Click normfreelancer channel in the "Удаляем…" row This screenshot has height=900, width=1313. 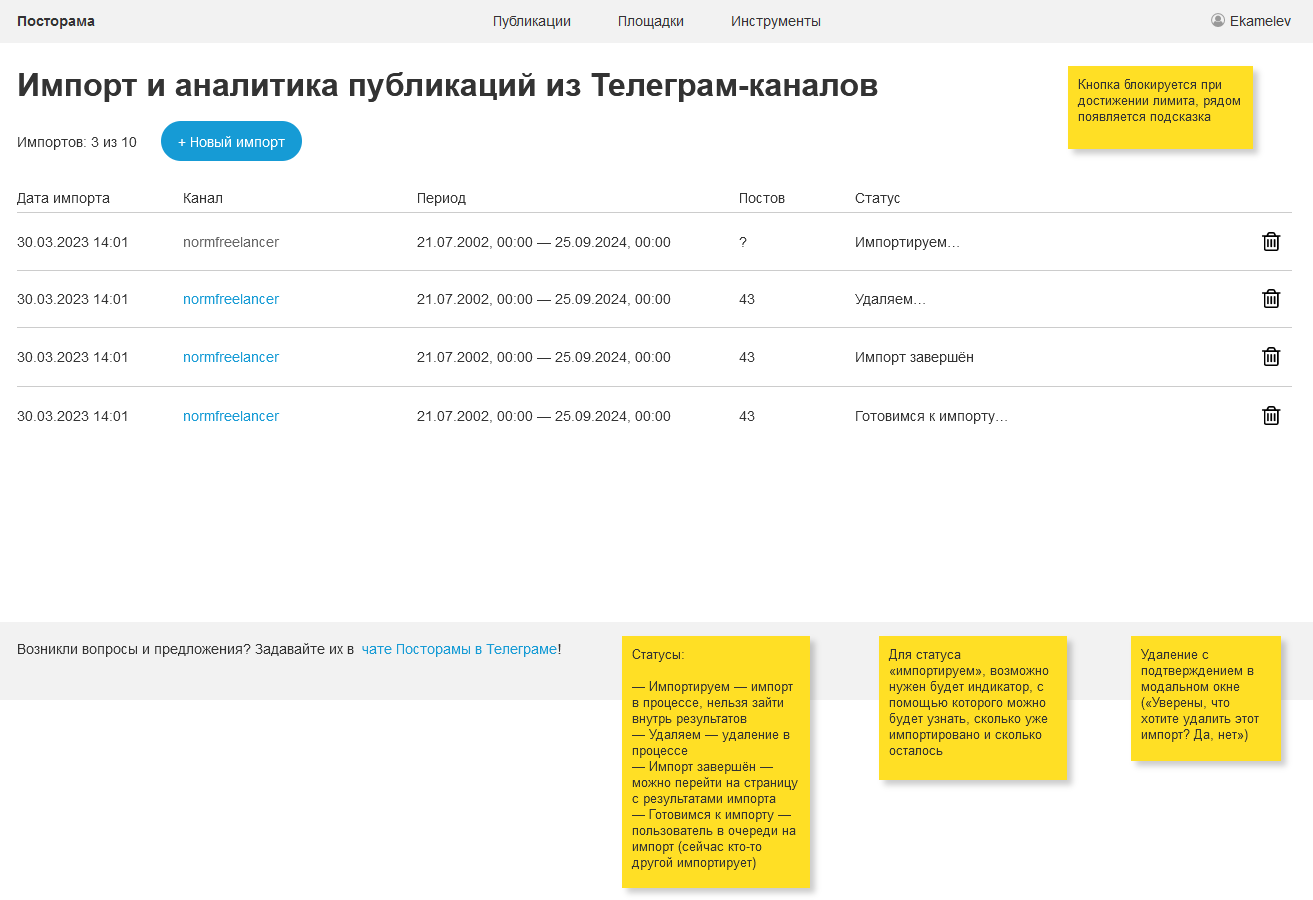[230, 299]
